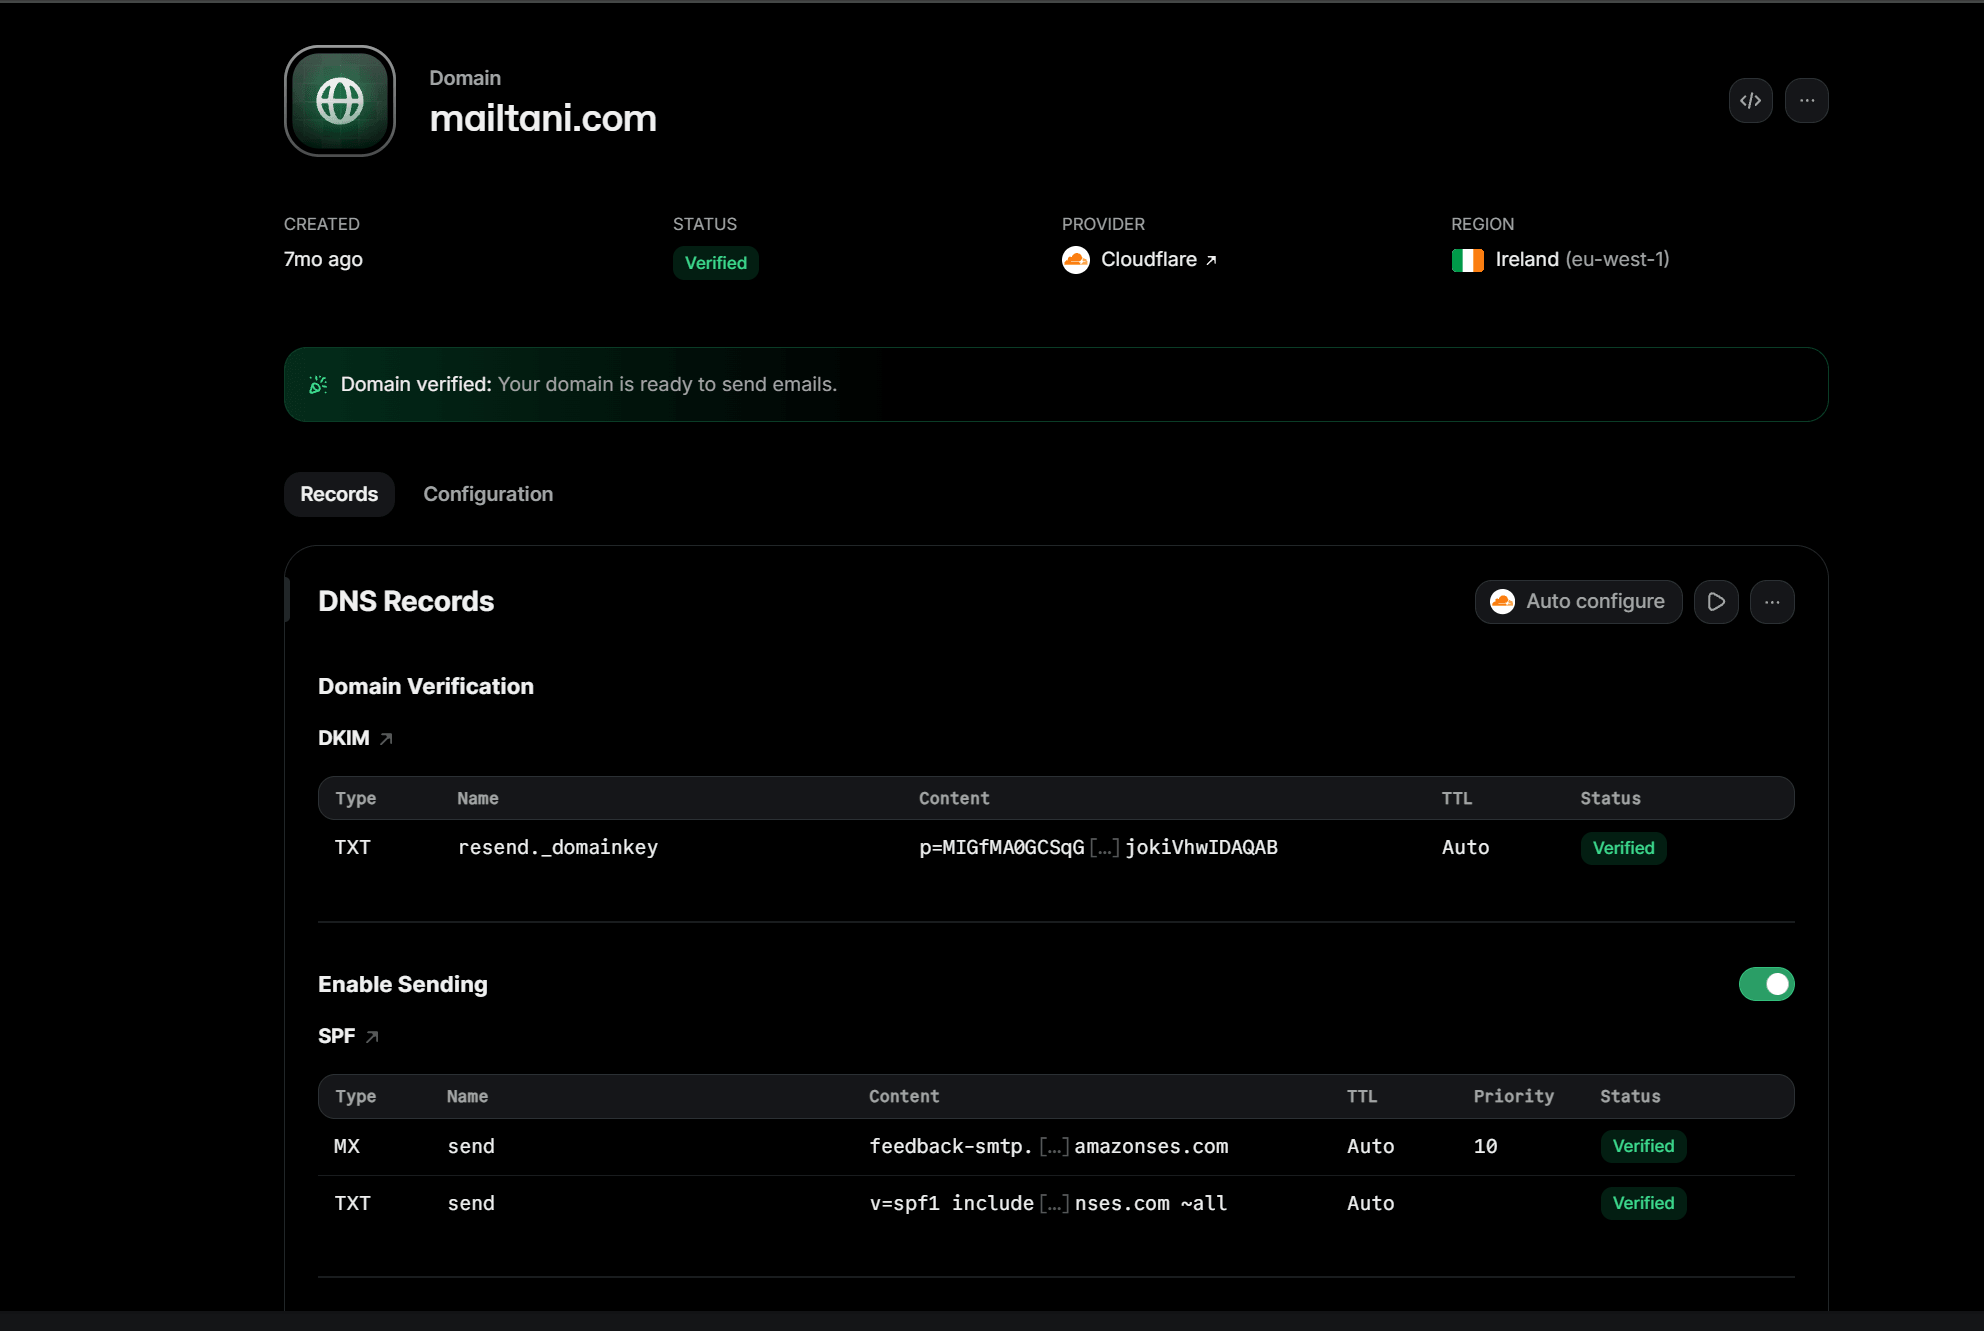Click the play verify DNS records button
1984x1331 pixels.
[x=1716, y=602]
